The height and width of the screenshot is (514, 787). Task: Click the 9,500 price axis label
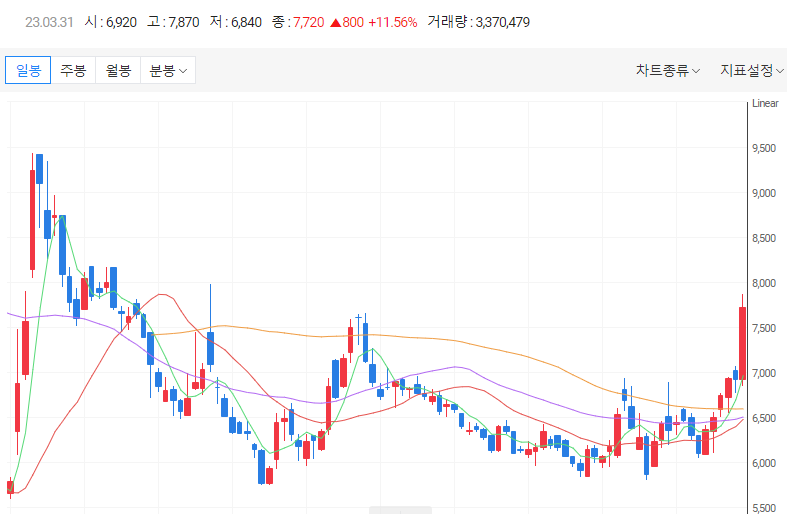pyautogui.click(x=764, y=148)
